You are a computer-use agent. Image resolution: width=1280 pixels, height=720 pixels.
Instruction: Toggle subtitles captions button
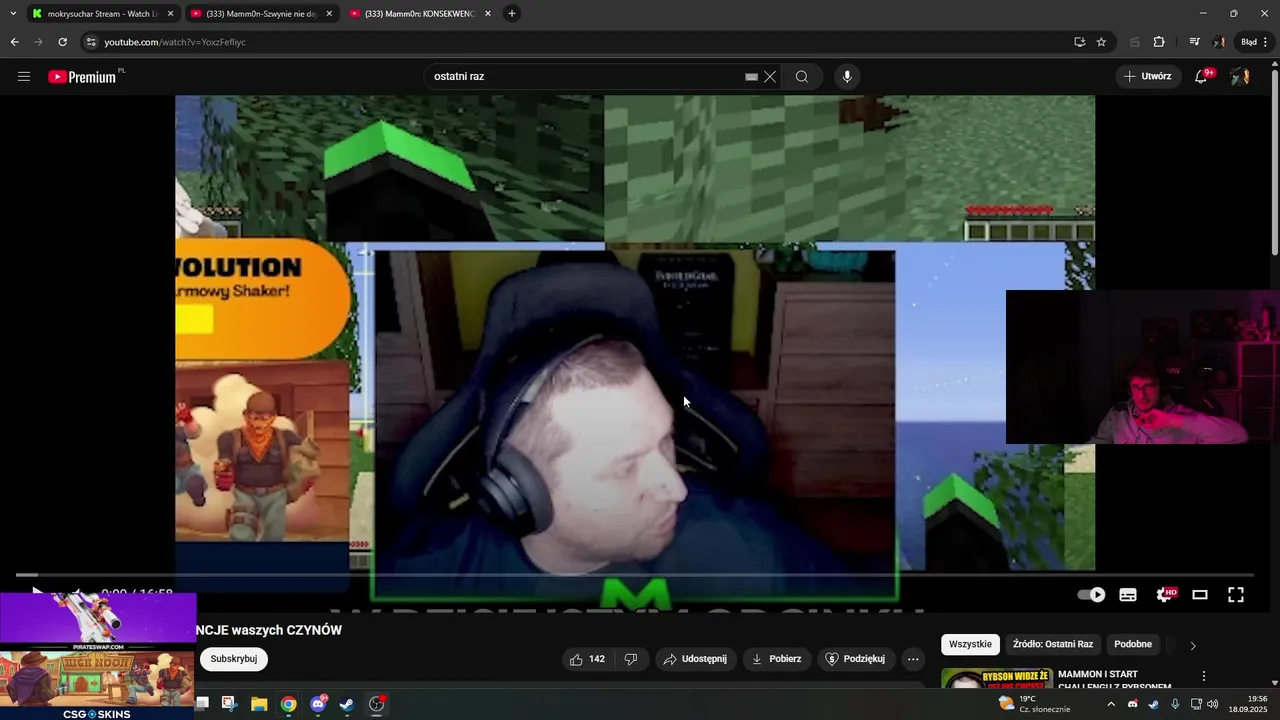pyautogui.click(x=1128, y=594)
